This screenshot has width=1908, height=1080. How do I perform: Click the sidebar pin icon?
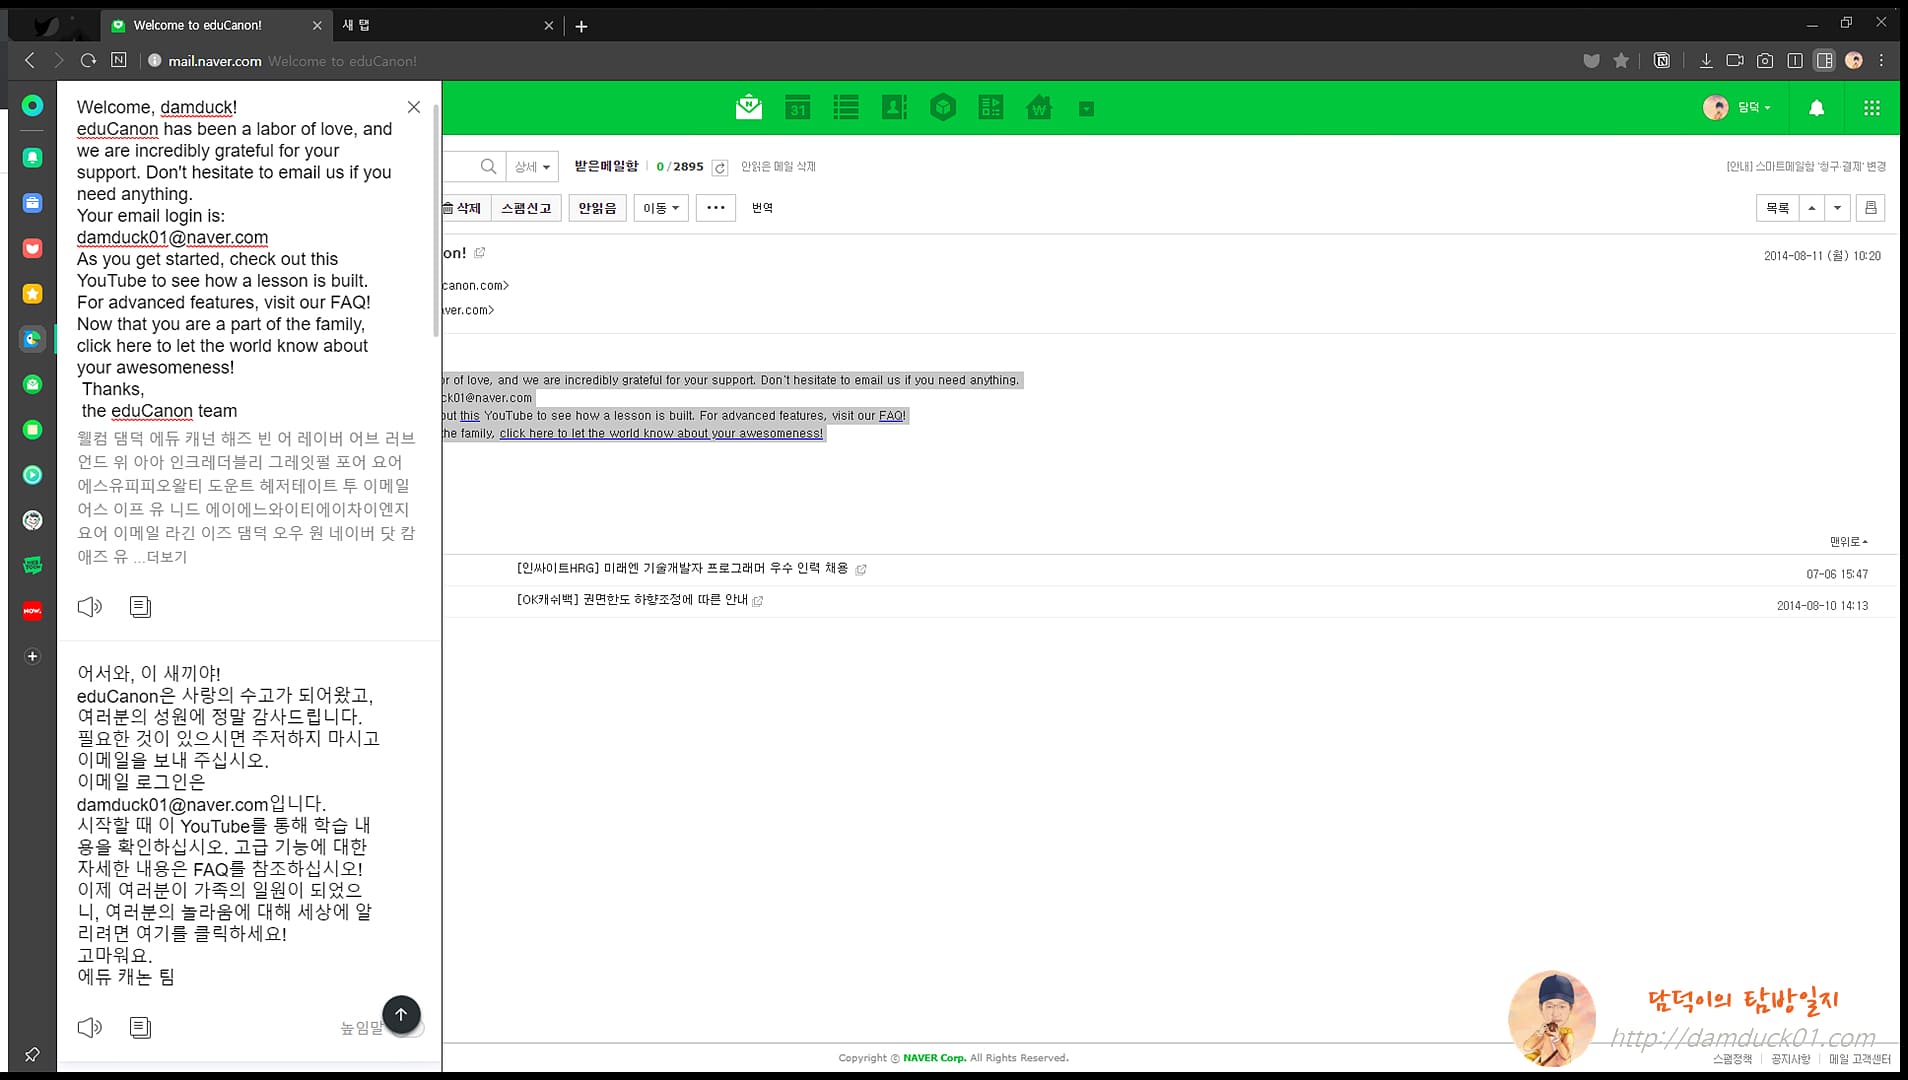click(x=32, y=1054)
